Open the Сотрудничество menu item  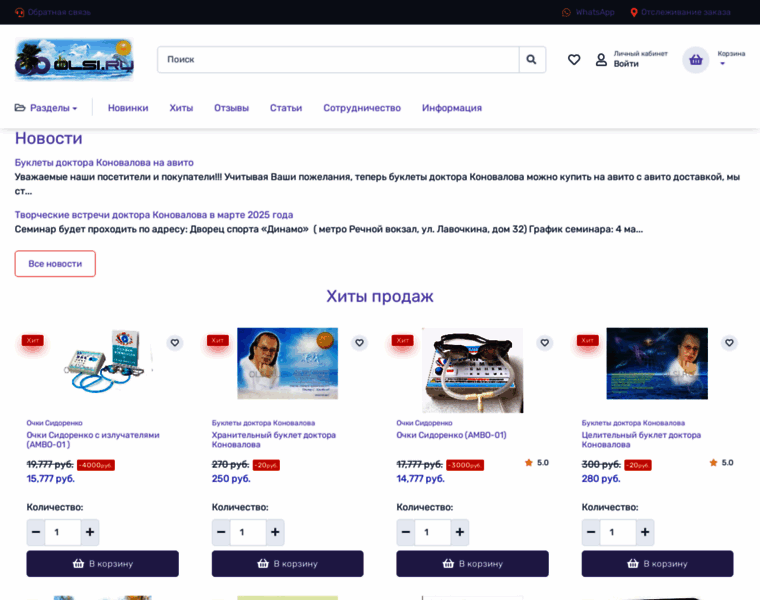click(x=362, y=108)
